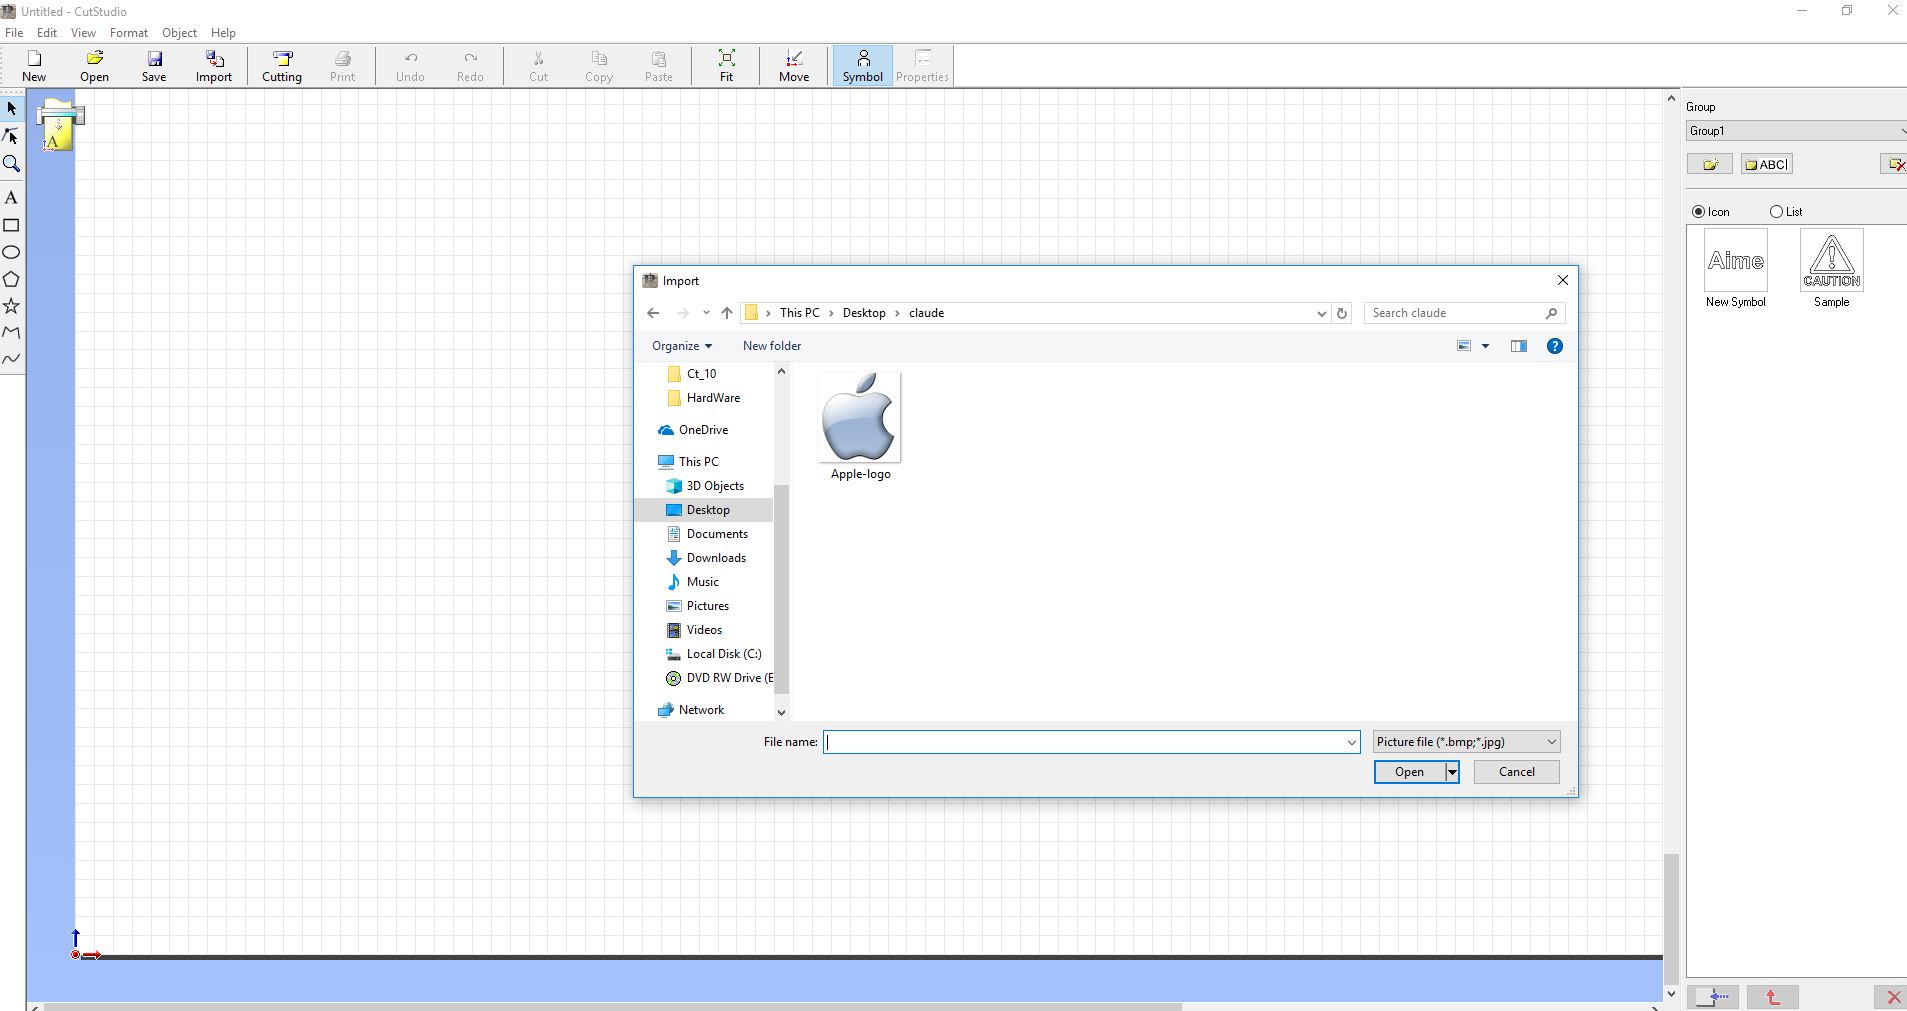Expand the address bar path history

[x=1321, y=313]
